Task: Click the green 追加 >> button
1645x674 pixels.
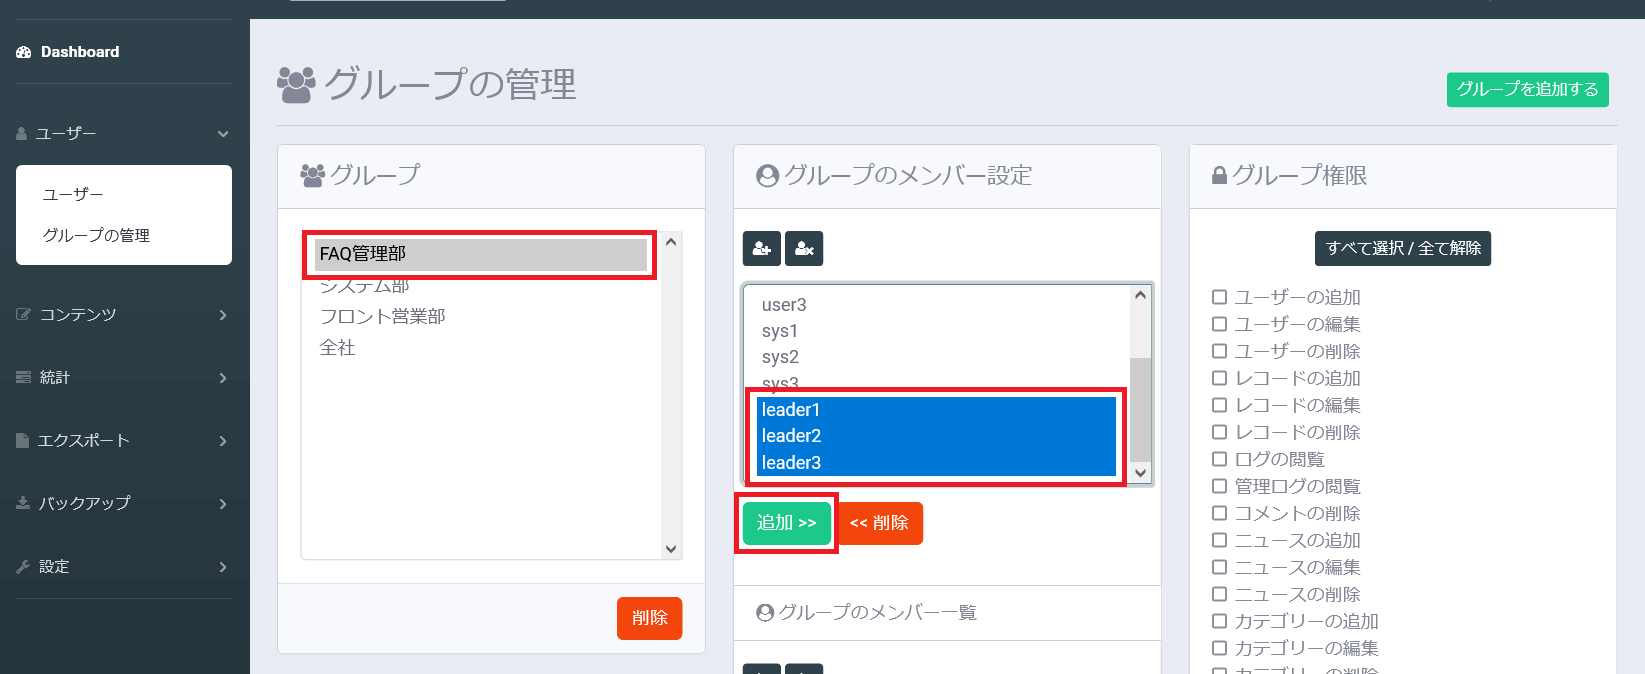Action: pyautogui.click(x=787, y=523)
